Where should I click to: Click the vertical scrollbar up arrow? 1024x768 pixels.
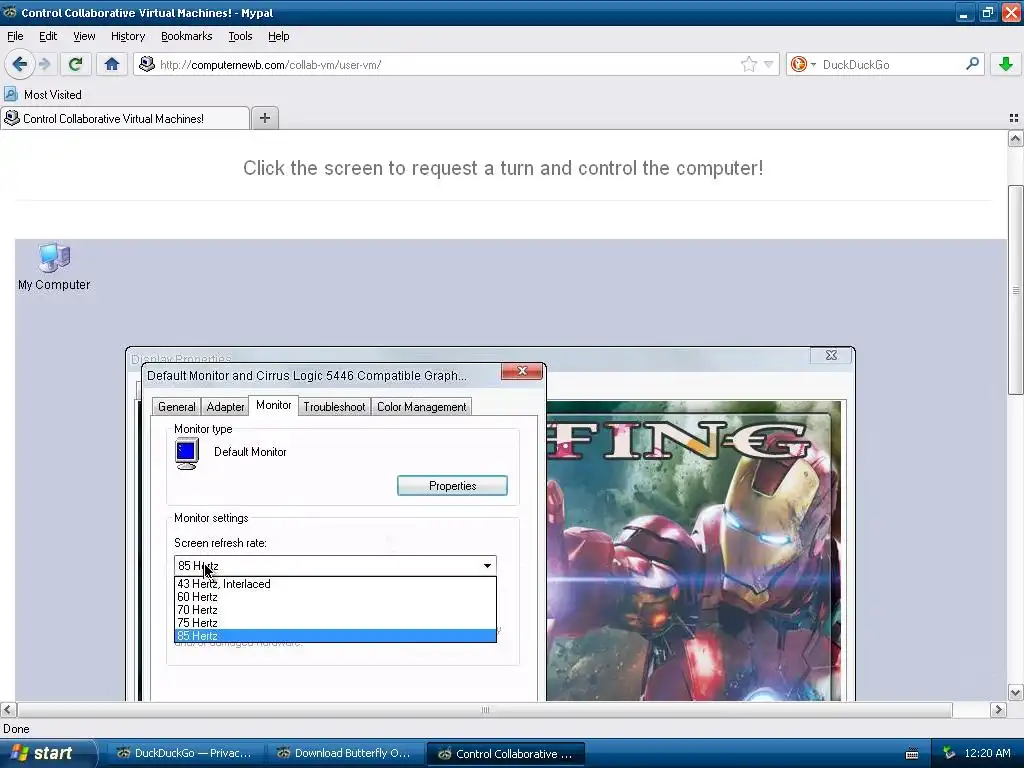pyautogui.click(x=1015, y=138)
